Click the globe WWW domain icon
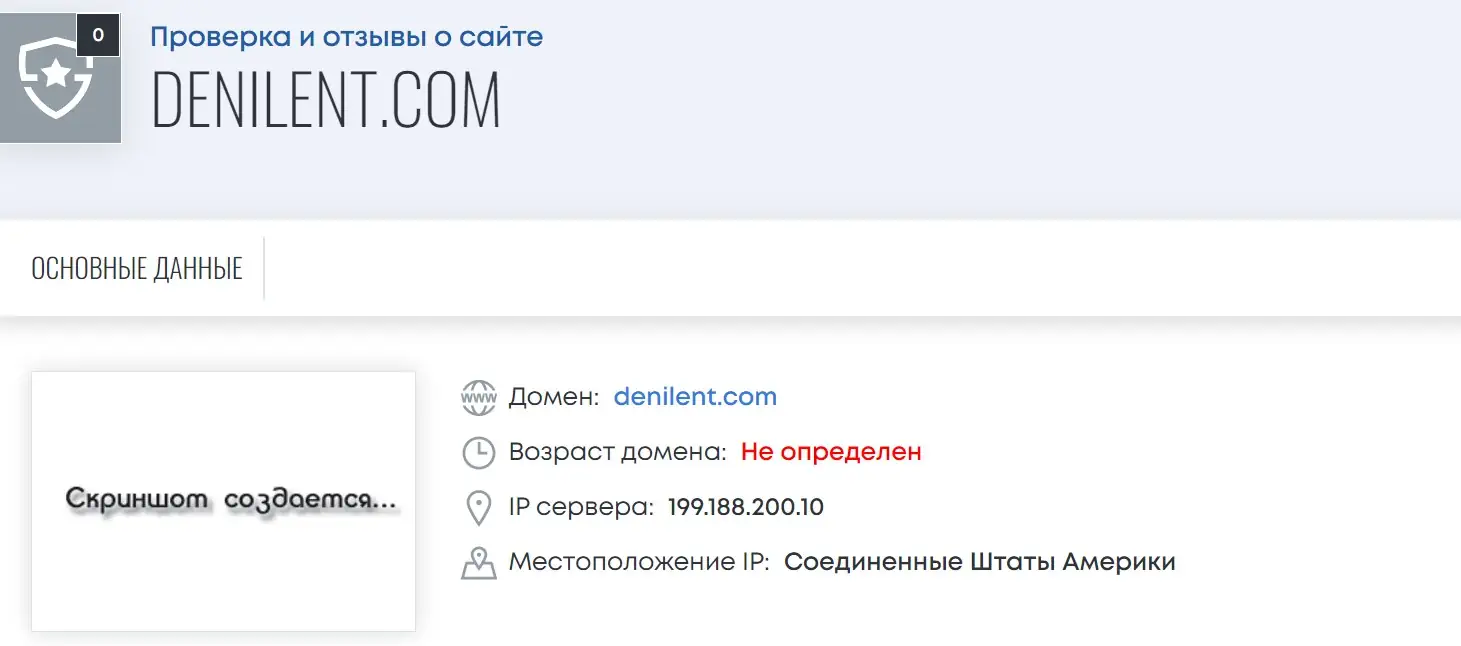Image resolution: width=1461 pixels, height=646 pixels. tap(479, 397)
